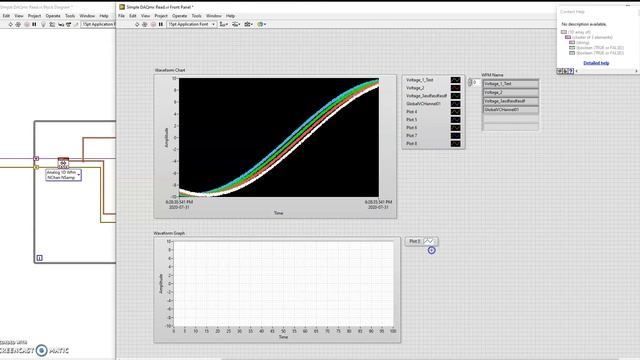Click Voltage_1_Test field in WFM Name array
640x360 pixels.
[511, 84]
